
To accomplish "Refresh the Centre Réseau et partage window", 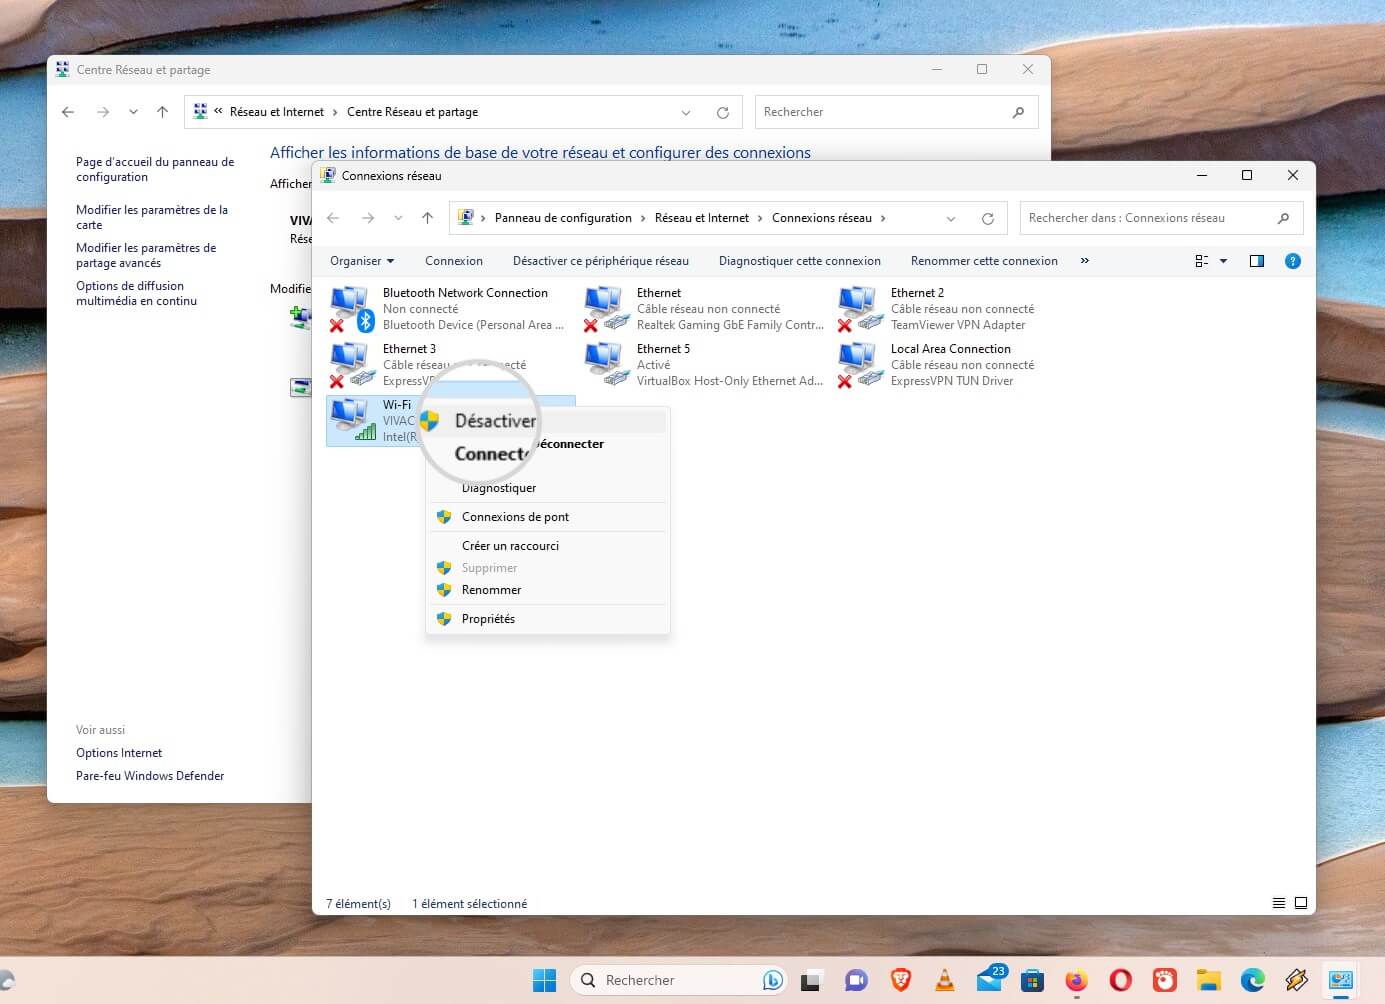I will tap(723, 112).
